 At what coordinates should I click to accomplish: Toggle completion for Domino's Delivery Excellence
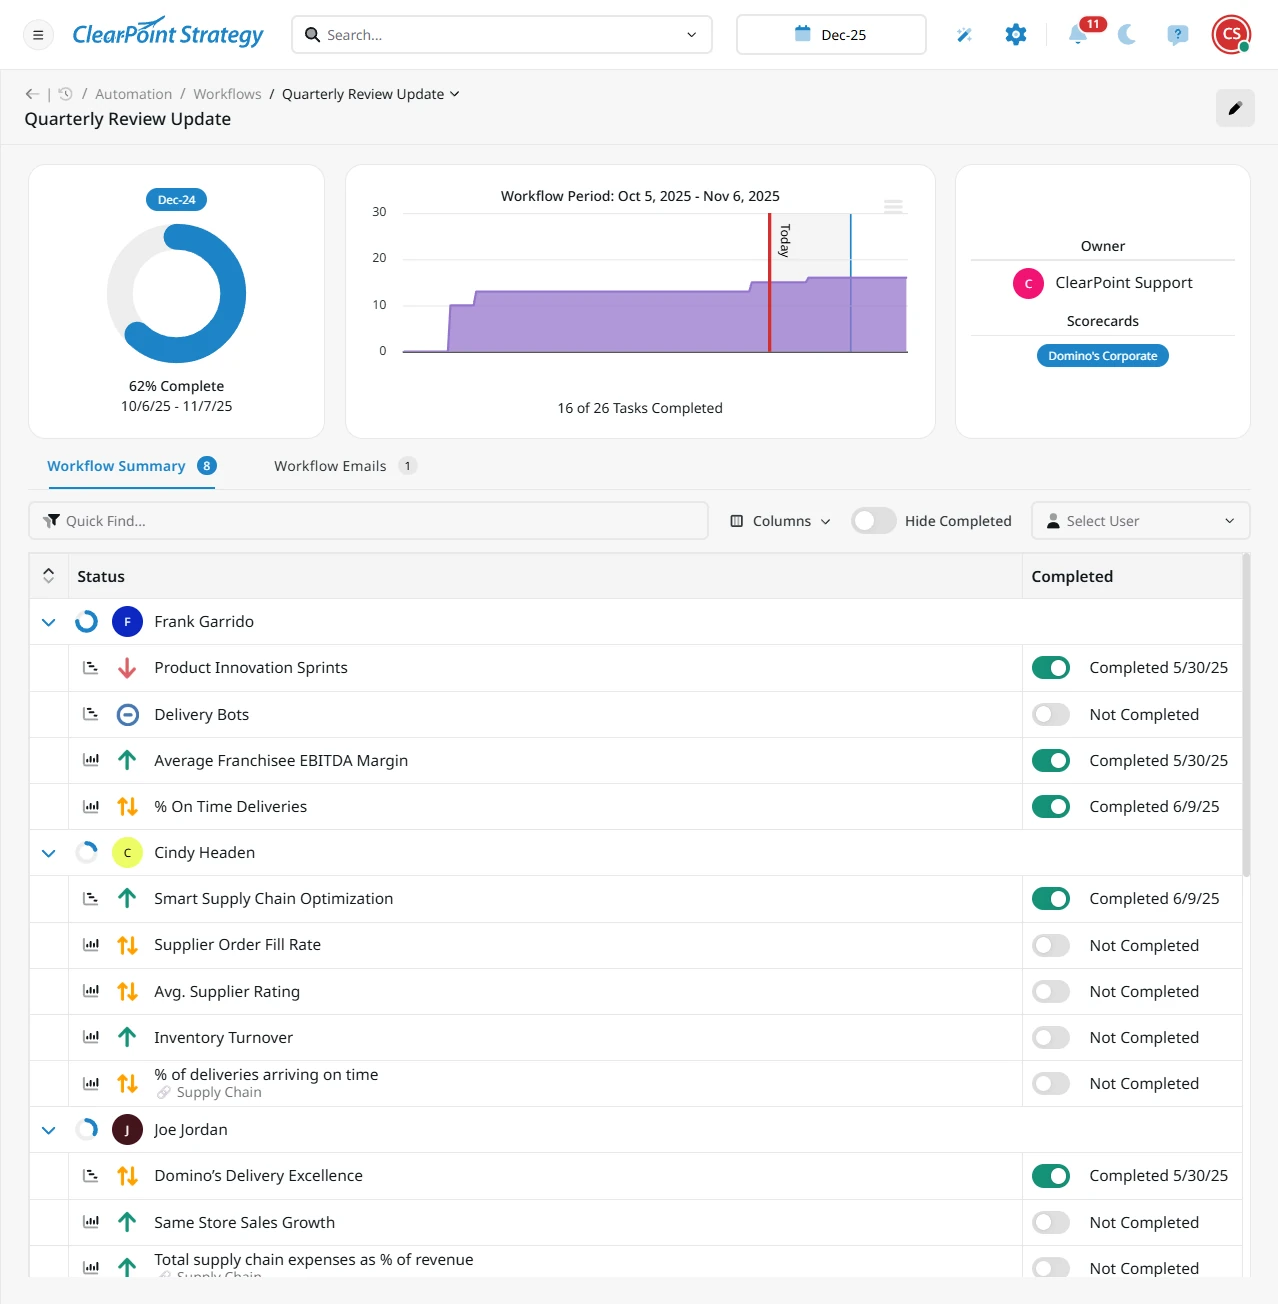pyautogui.click(x=1051, y=1176)
